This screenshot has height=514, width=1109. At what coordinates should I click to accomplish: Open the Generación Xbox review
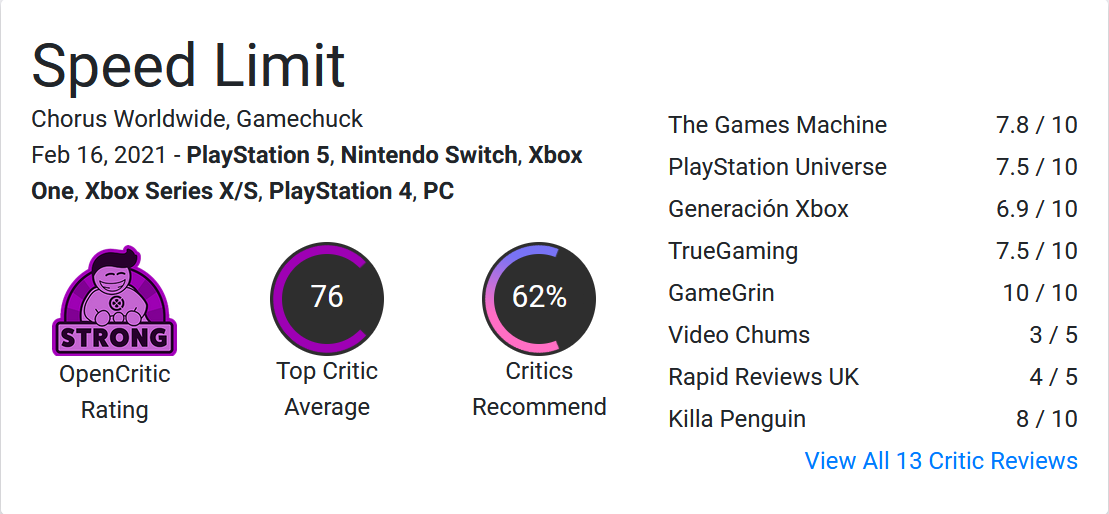(758, 209)
